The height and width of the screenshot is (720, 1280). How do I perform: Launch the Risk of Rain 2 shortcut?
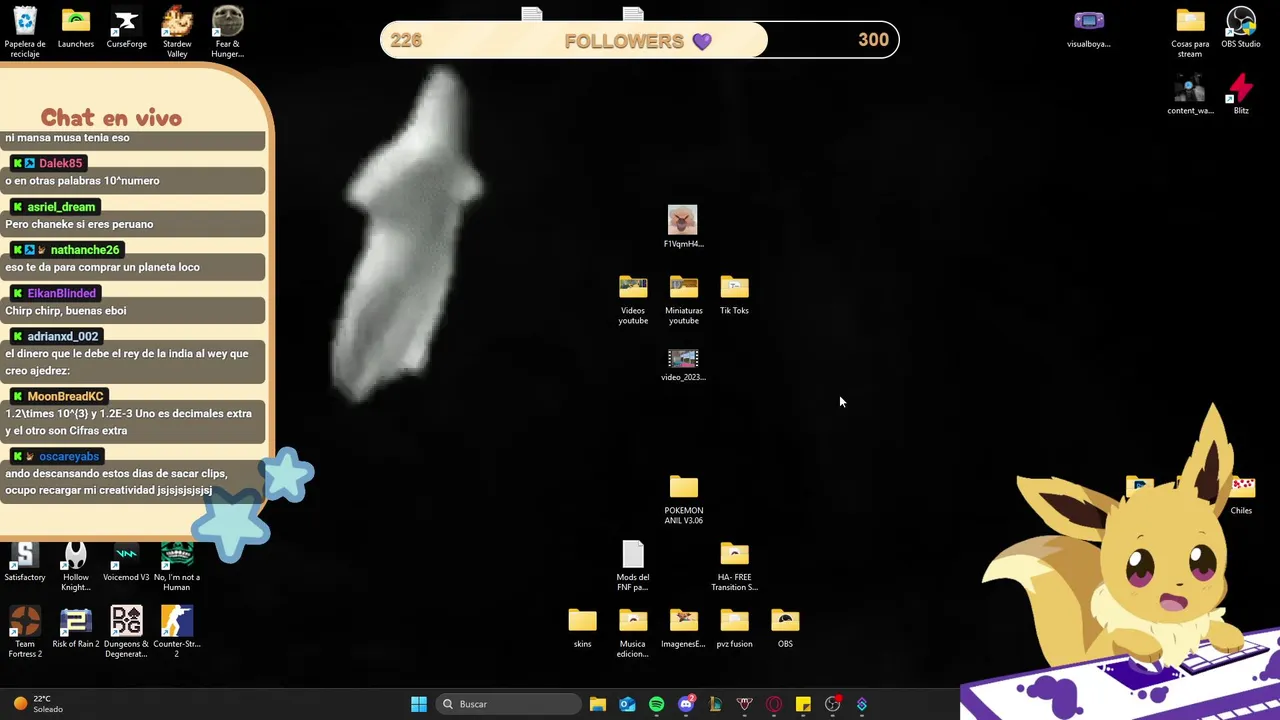76,628
